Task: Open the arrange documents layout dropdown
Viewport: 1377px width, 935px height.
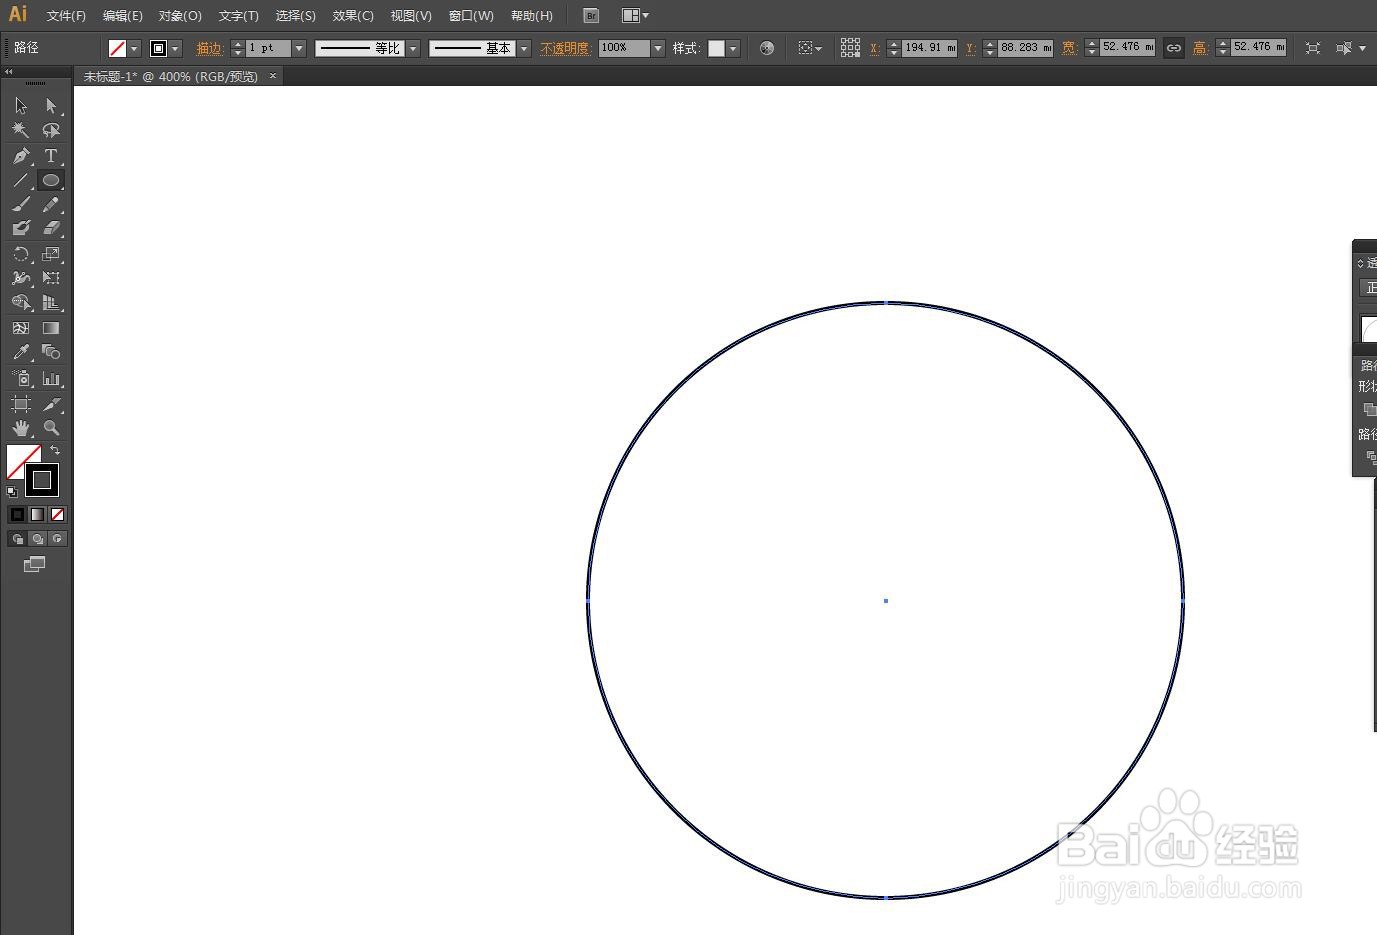Action: coord(636,16)
